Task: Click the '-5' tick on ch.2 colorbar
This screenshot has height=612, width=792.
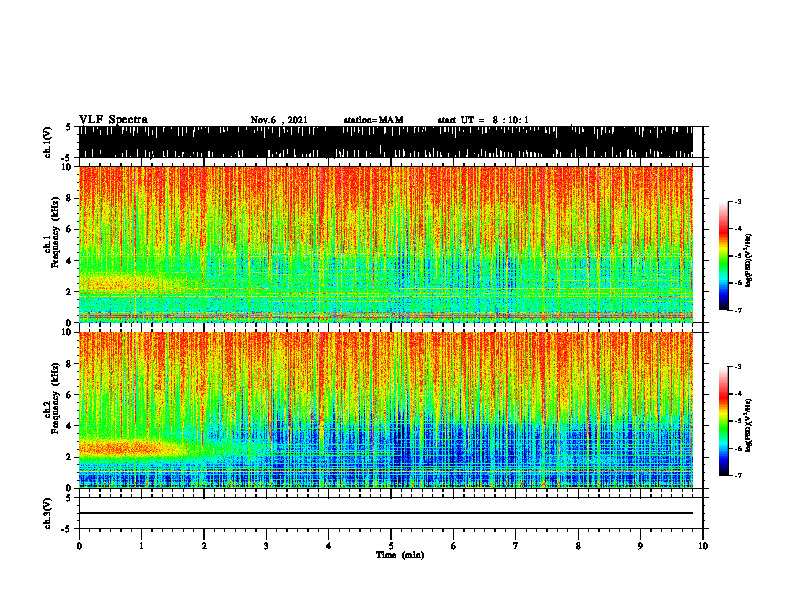Action: (737, 421)
